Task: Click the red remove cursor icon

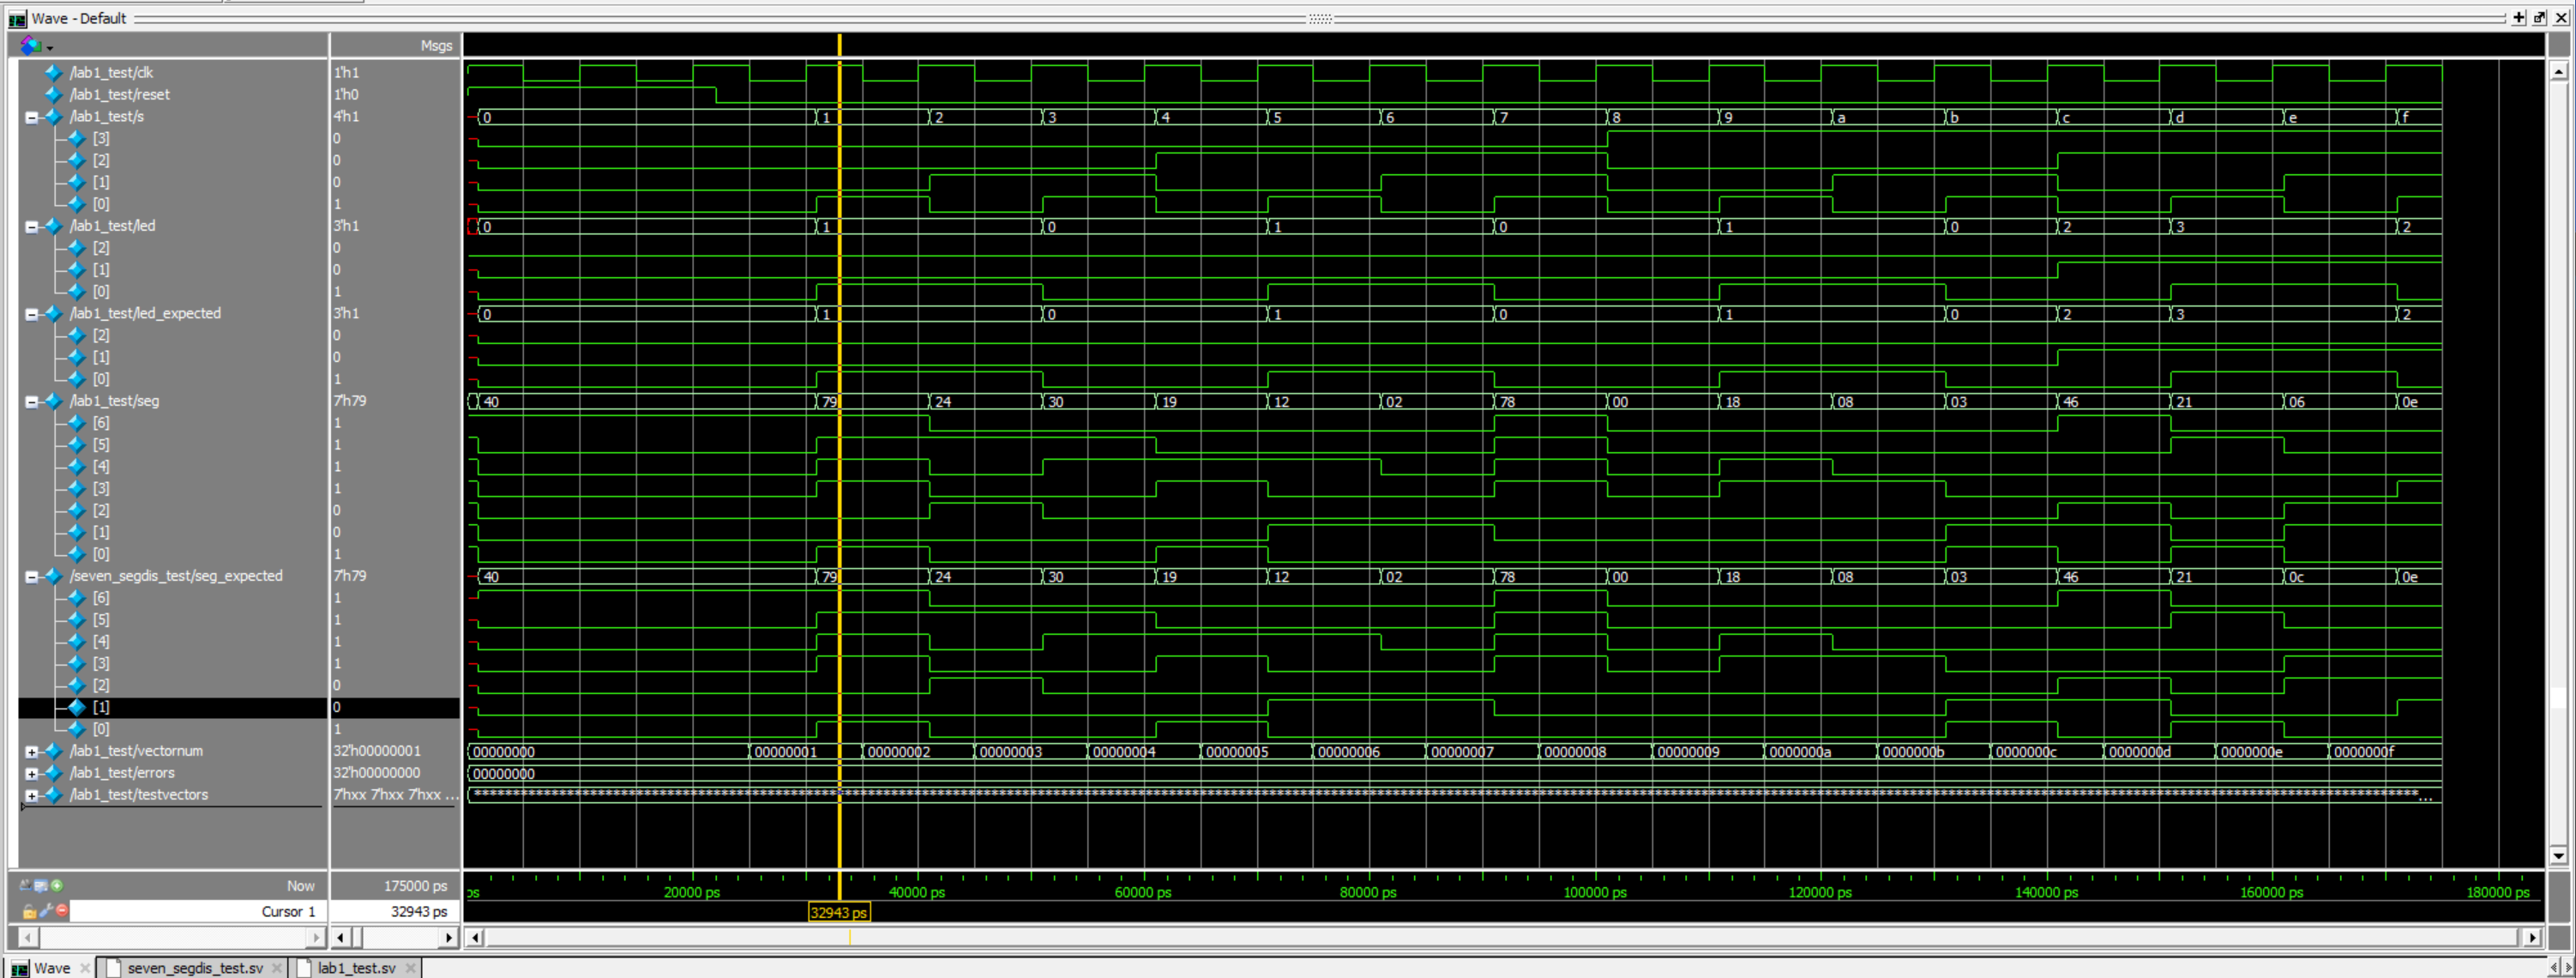Action: click(62, 910)
